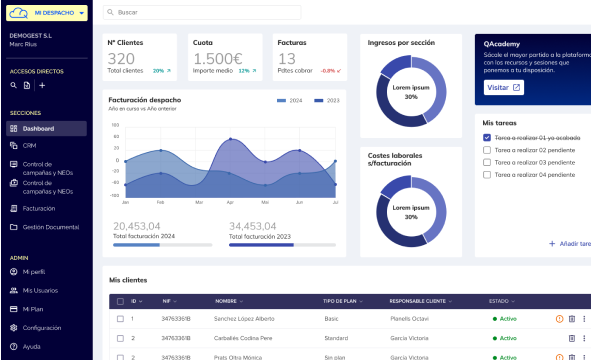
Task: Click into the Buscar search field
Action: click(202, 12)
